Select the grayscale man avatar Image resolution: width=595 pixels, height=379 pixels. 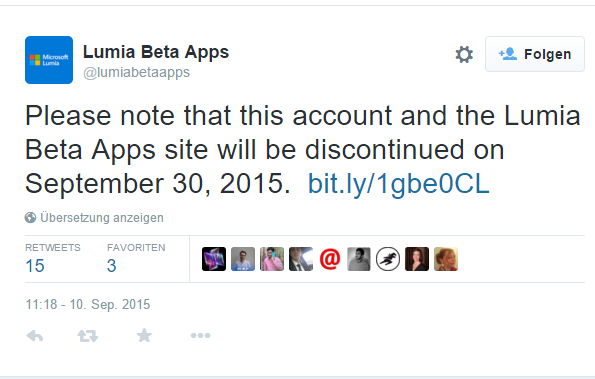click(x=359, y=259)
